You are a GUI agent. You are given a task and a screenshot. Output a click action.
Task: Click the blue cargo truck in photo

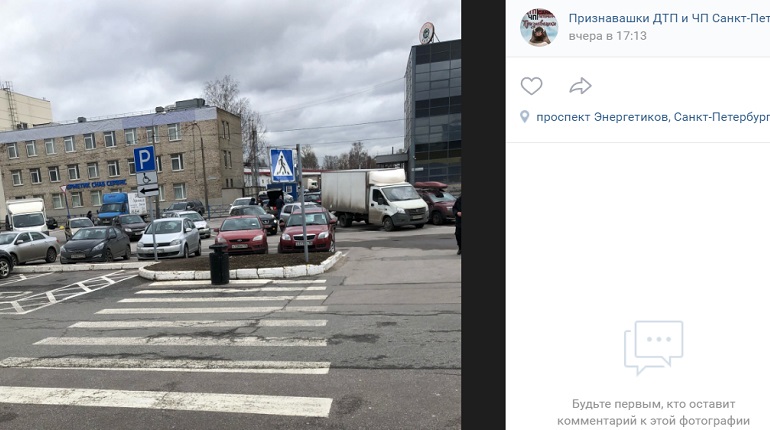(114, 206)
